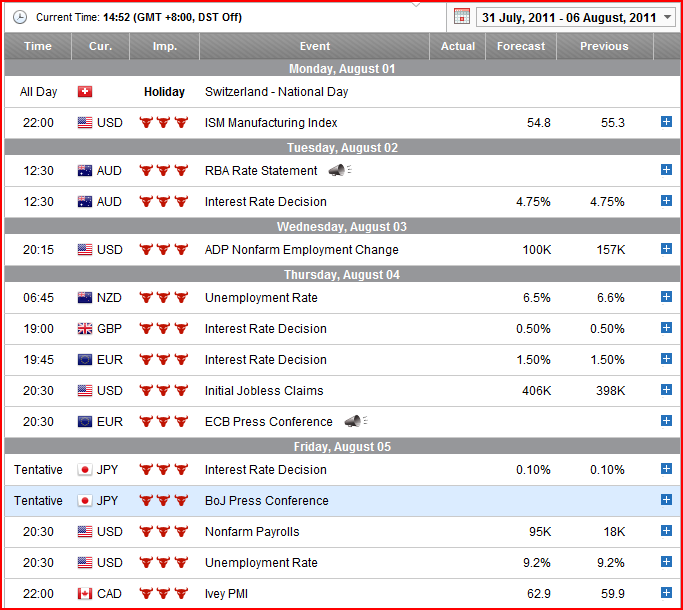
Task: Select the BoJ Press Conference event
Action: point(267,501)
